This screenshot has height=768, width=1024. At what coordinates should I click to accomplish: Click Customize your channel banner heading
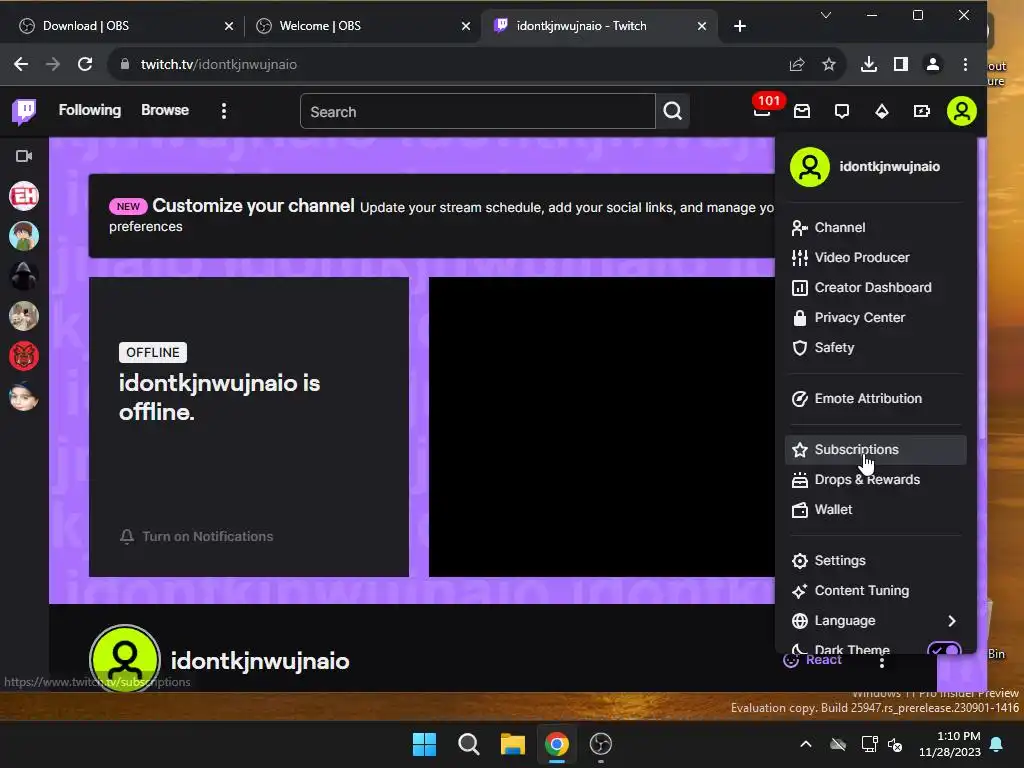point(253,206)
